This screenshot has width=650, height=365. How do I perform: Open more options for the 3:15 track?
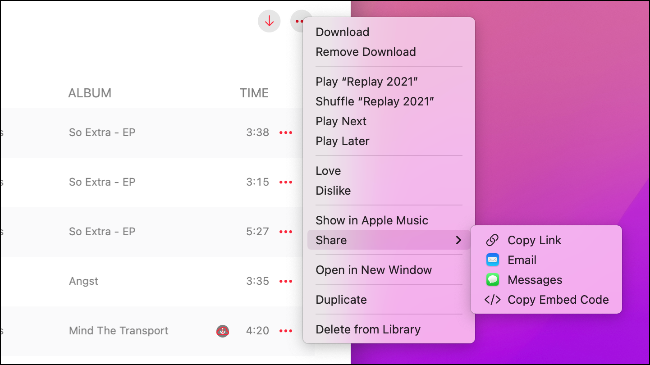(x=286, y=182)
